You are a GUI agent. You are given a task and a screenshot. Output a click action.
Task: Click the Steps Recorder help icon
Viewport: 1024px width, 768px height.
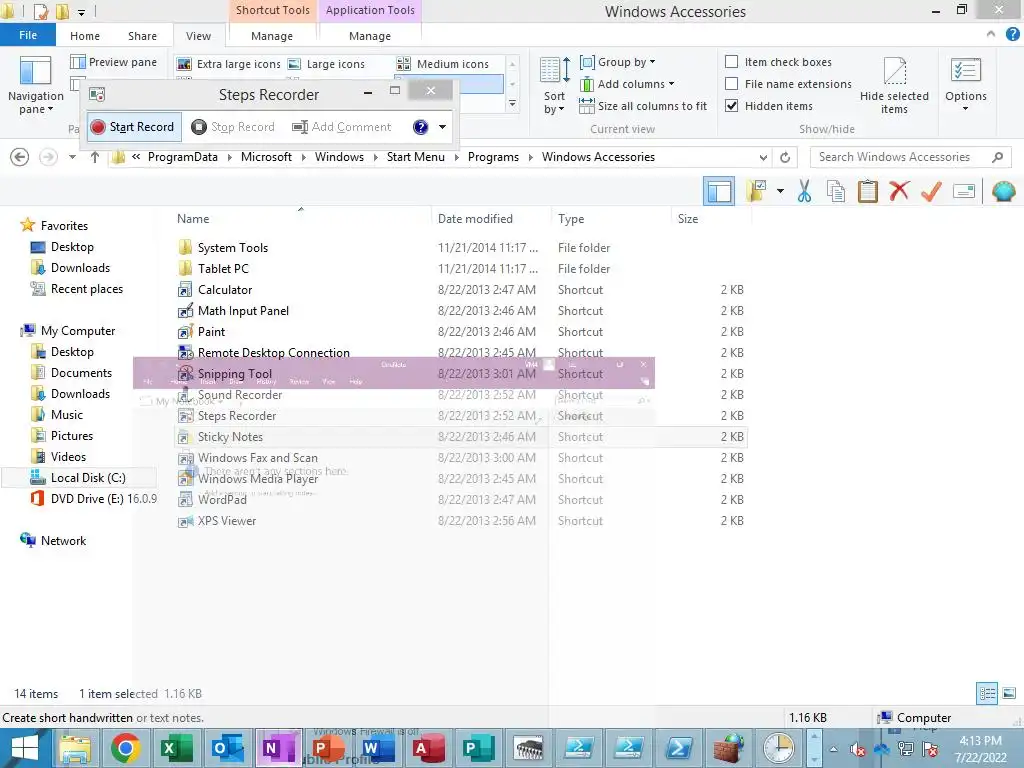tap(420, 127)
